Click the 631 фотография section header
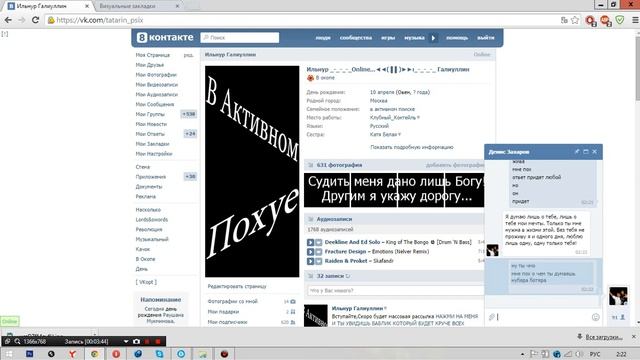This screenshot has height=360, width=640. point(339,165)
